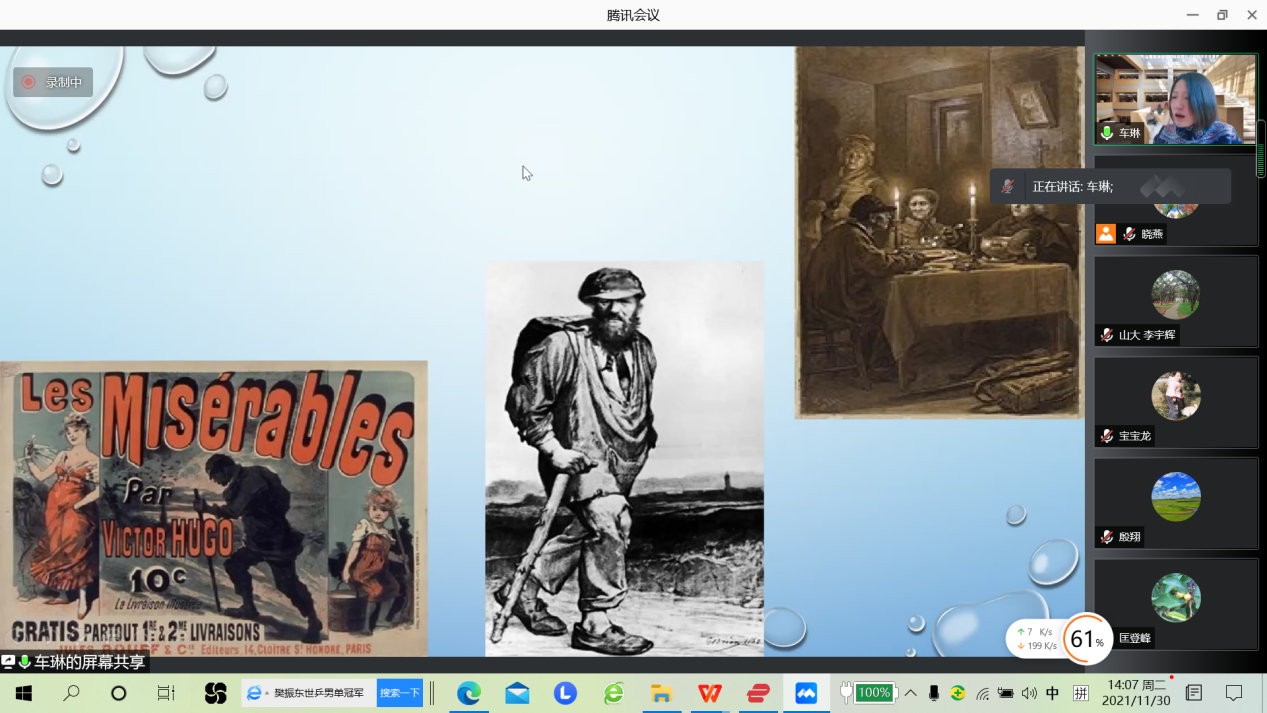Click the muted microphone icon beside 山大 李宇辉

click(1107, 335)
